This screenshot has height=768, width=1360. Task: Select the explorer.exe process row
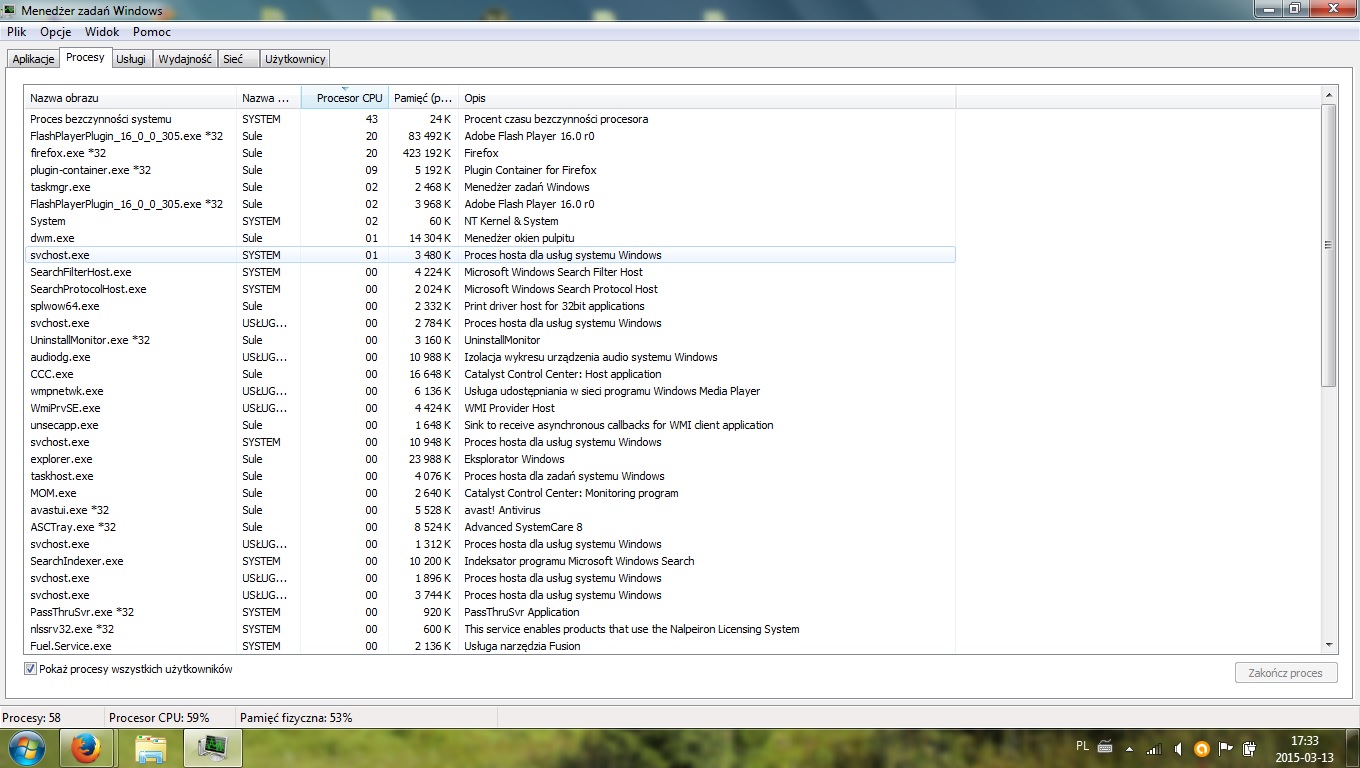(x=490, y=459)
